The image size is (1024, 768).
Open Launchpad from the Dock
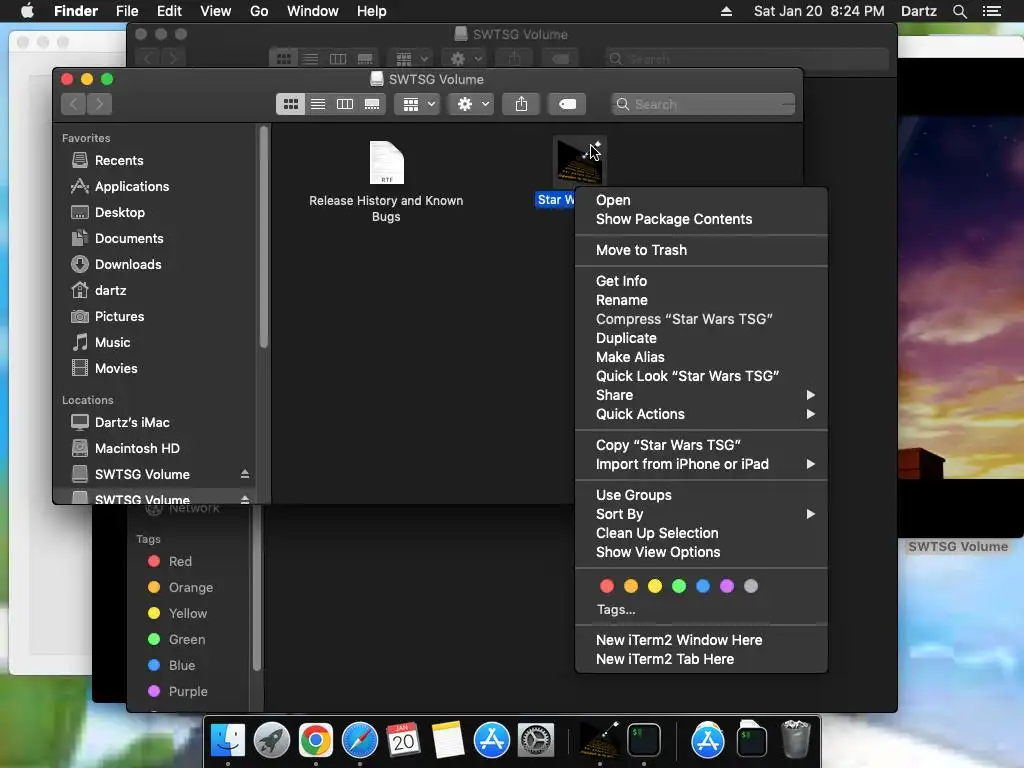(272, 740)
